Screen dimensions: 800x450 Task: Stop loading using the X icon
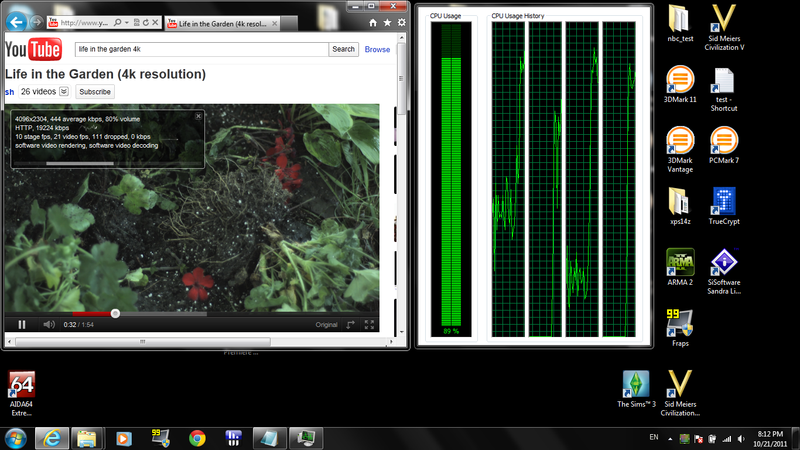point(155,22)
